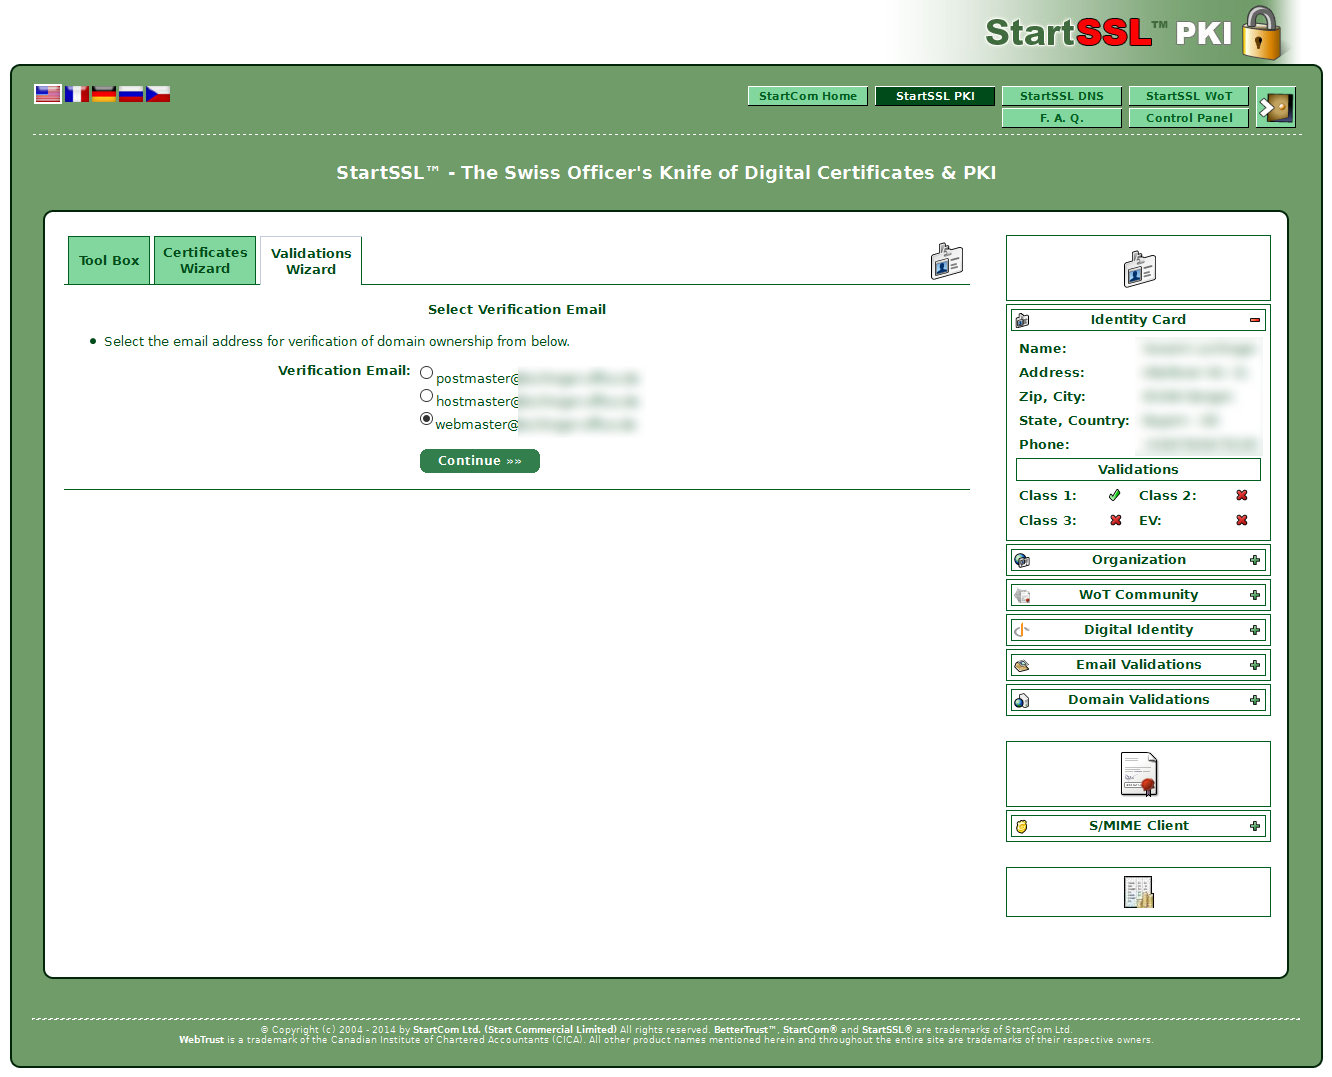Click ID badge icon beside wizard tabs

[946, 261]
